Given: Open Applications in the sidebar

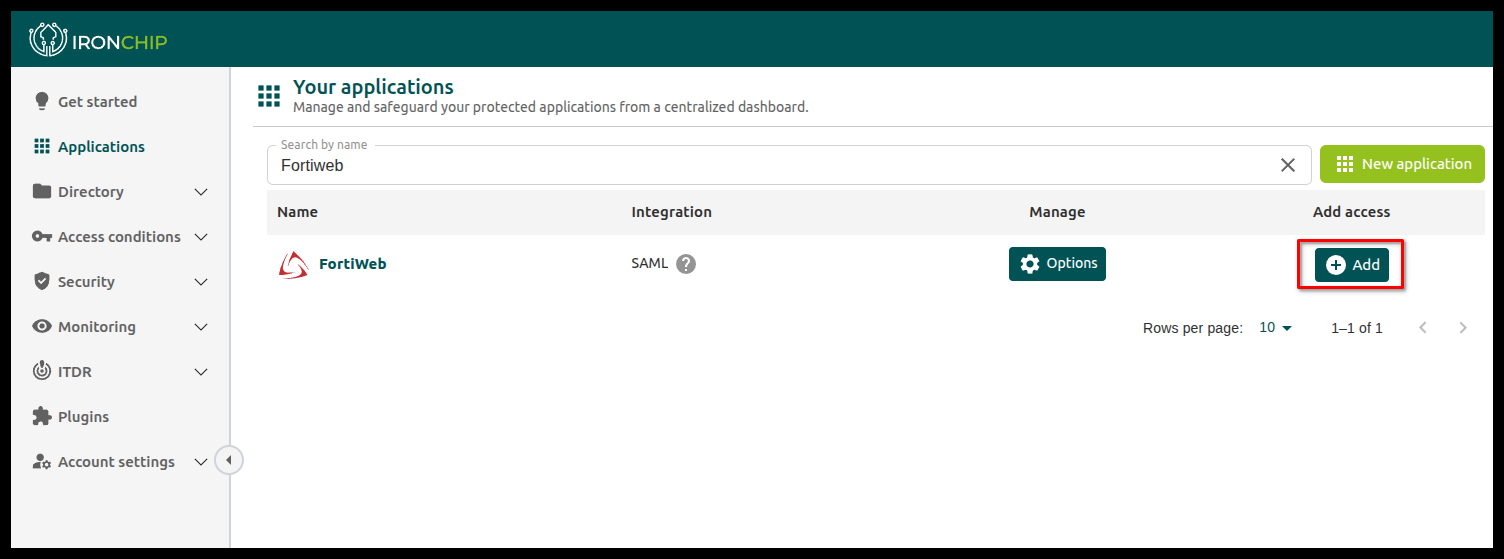Looking at the screenshot, I should [101, 147].
